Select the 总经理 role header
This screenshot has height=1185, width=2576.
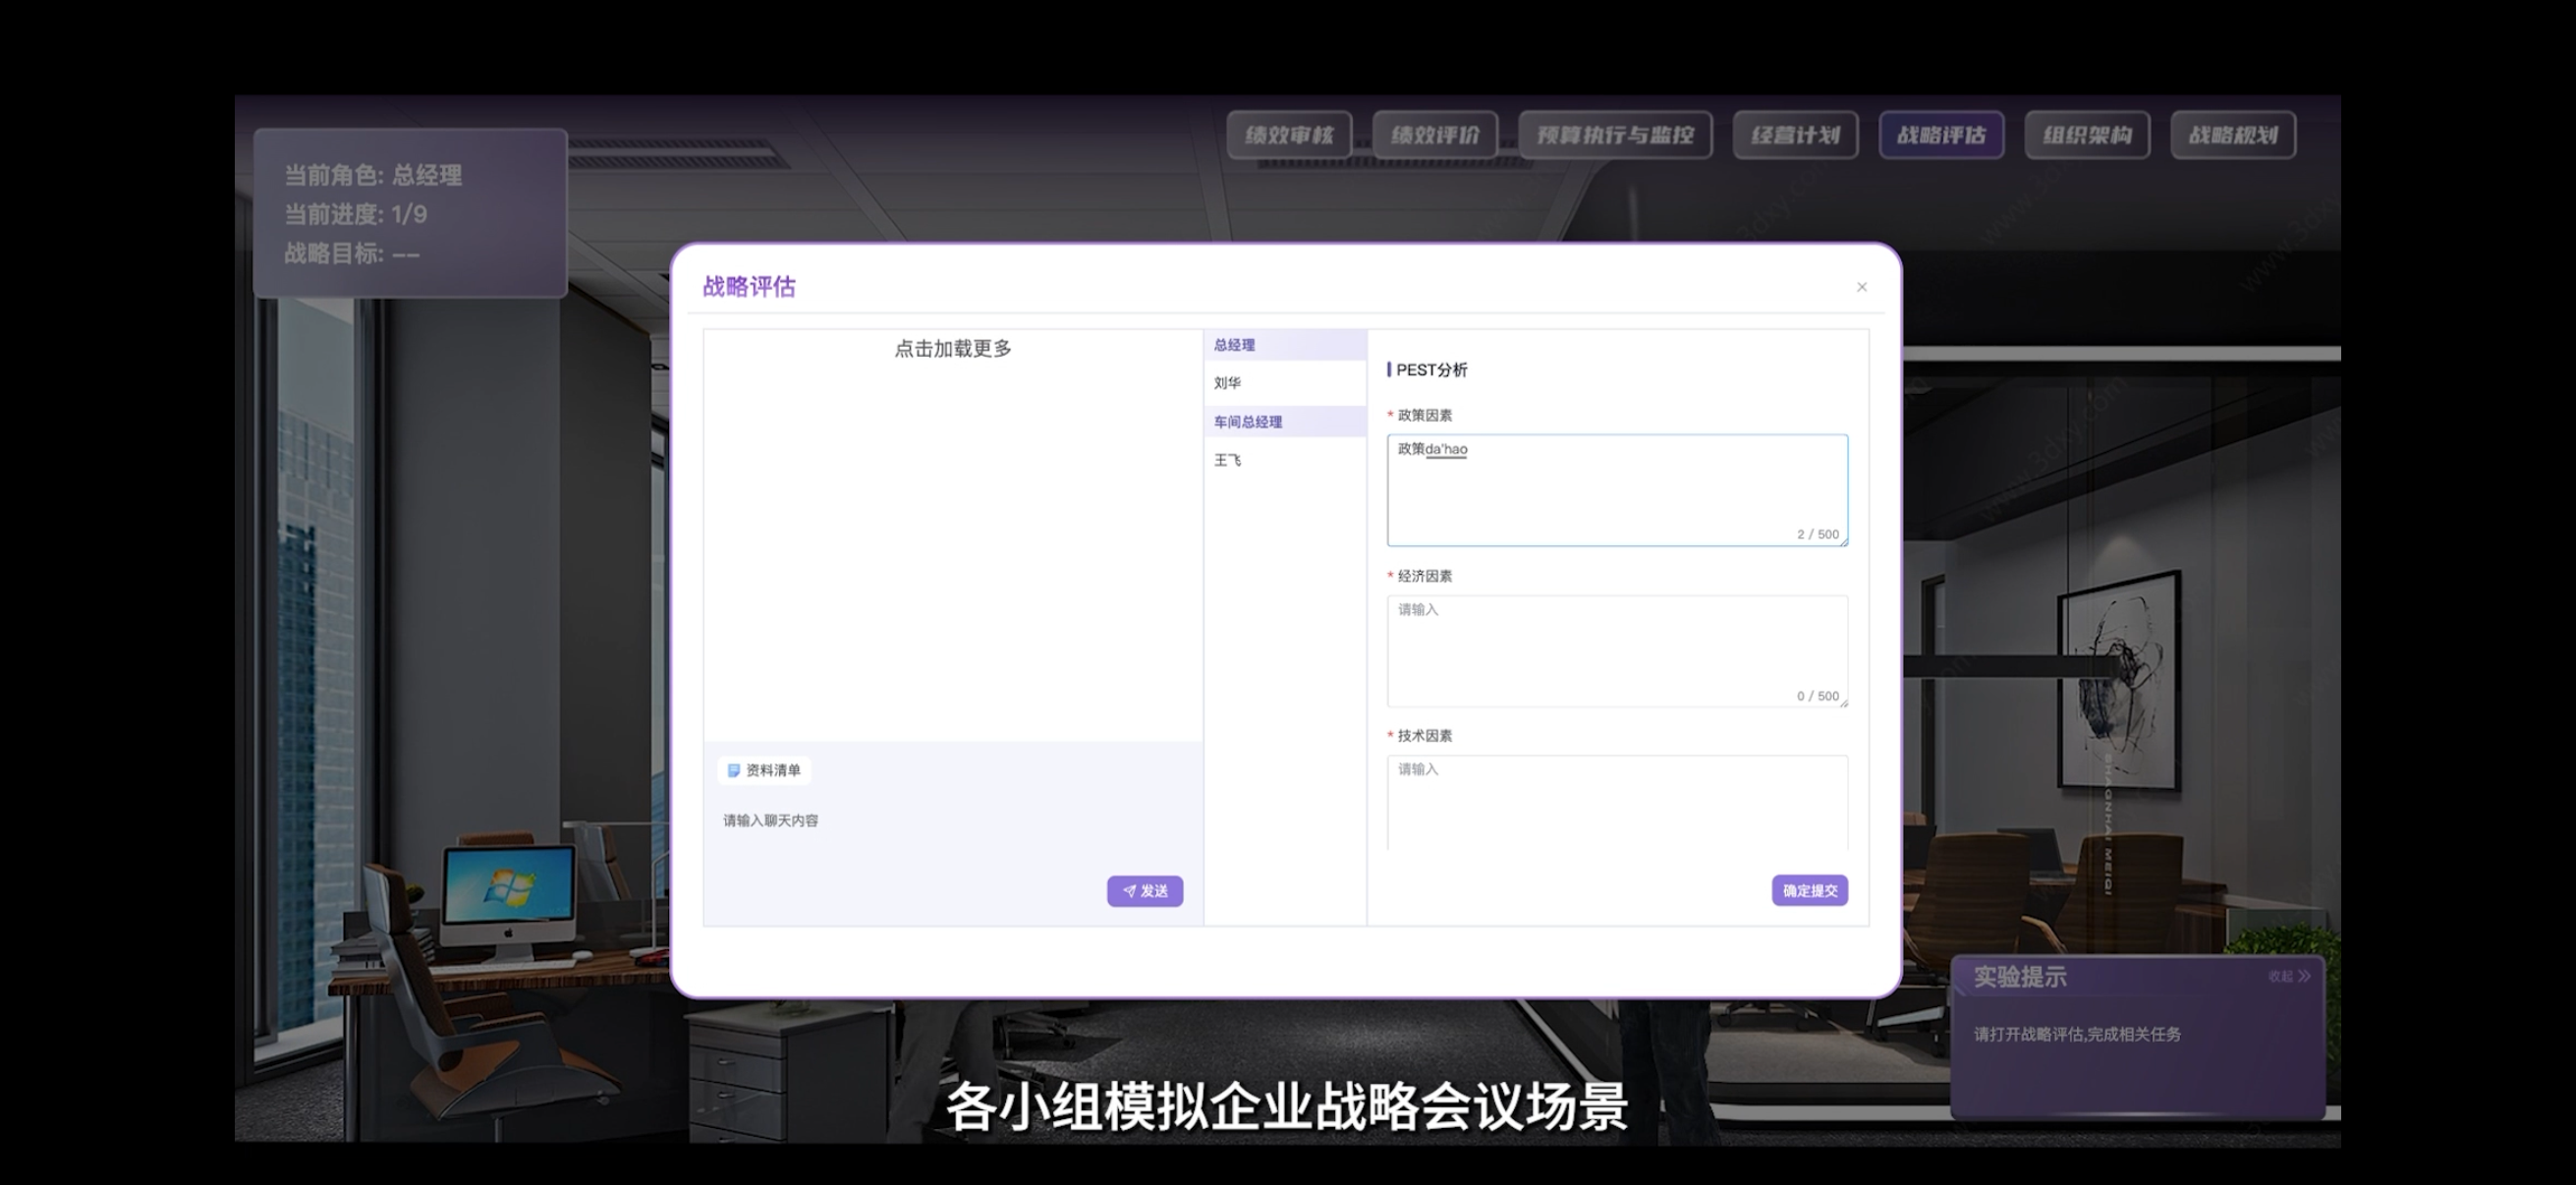tap(1285, 345)
